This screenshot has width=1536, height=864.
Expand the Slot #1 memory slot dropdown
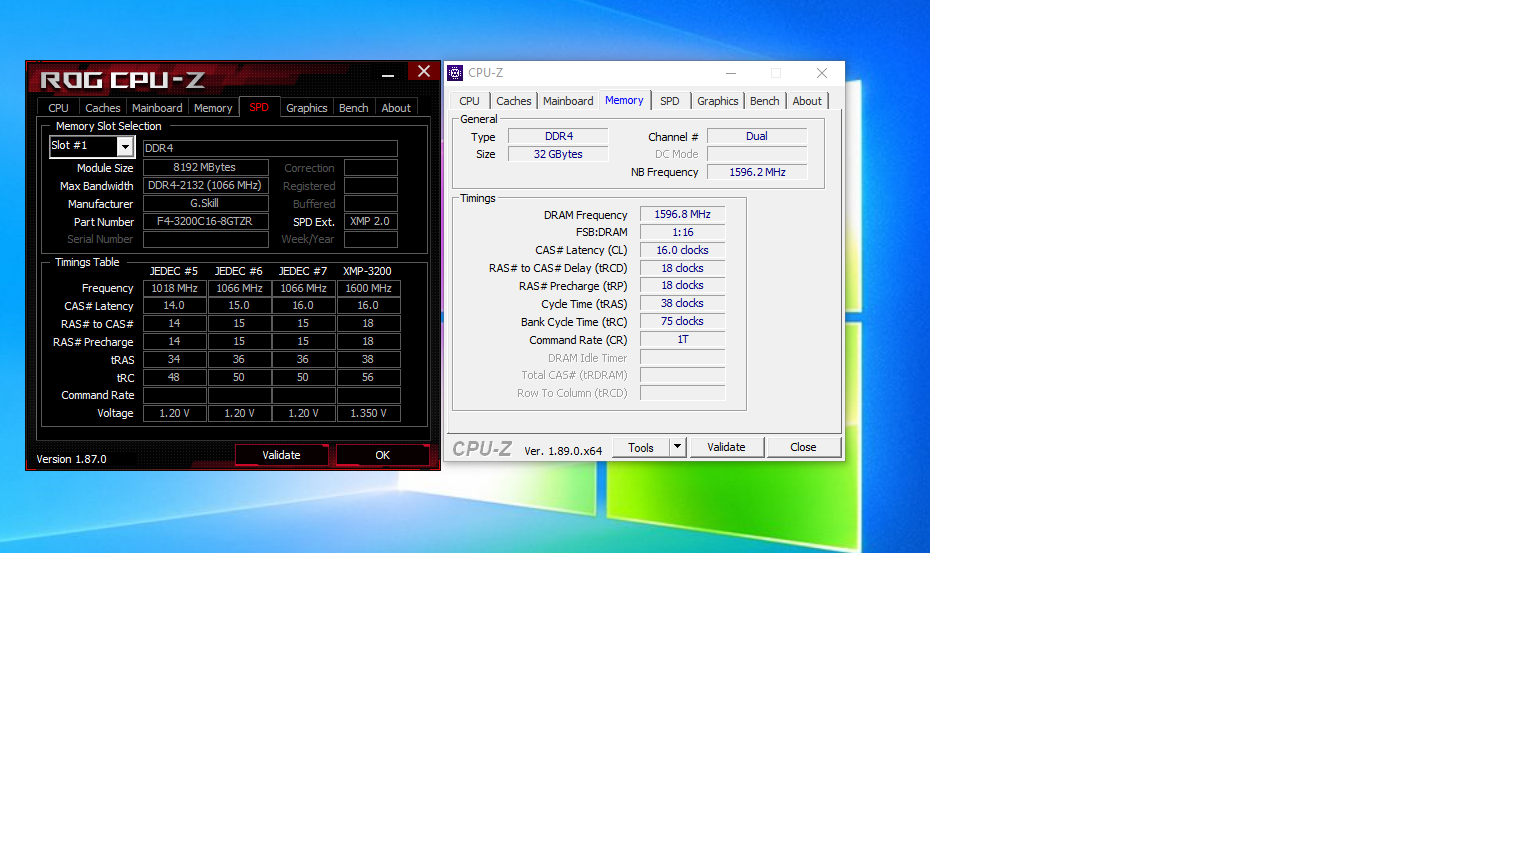coord(125,147)
